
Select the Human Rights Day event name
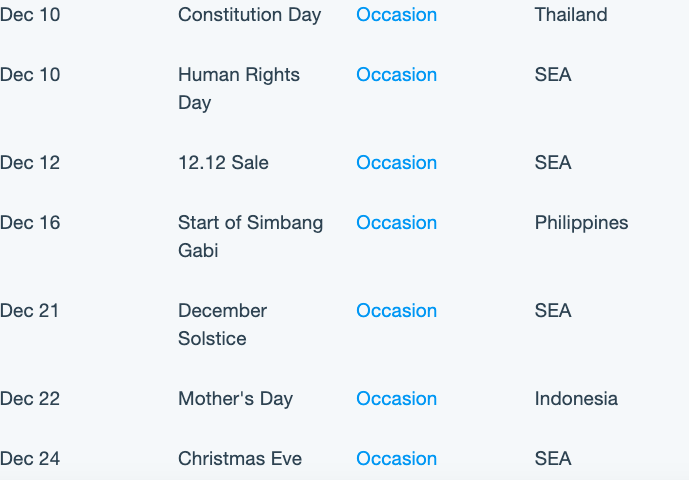click(x=239, y=89)
